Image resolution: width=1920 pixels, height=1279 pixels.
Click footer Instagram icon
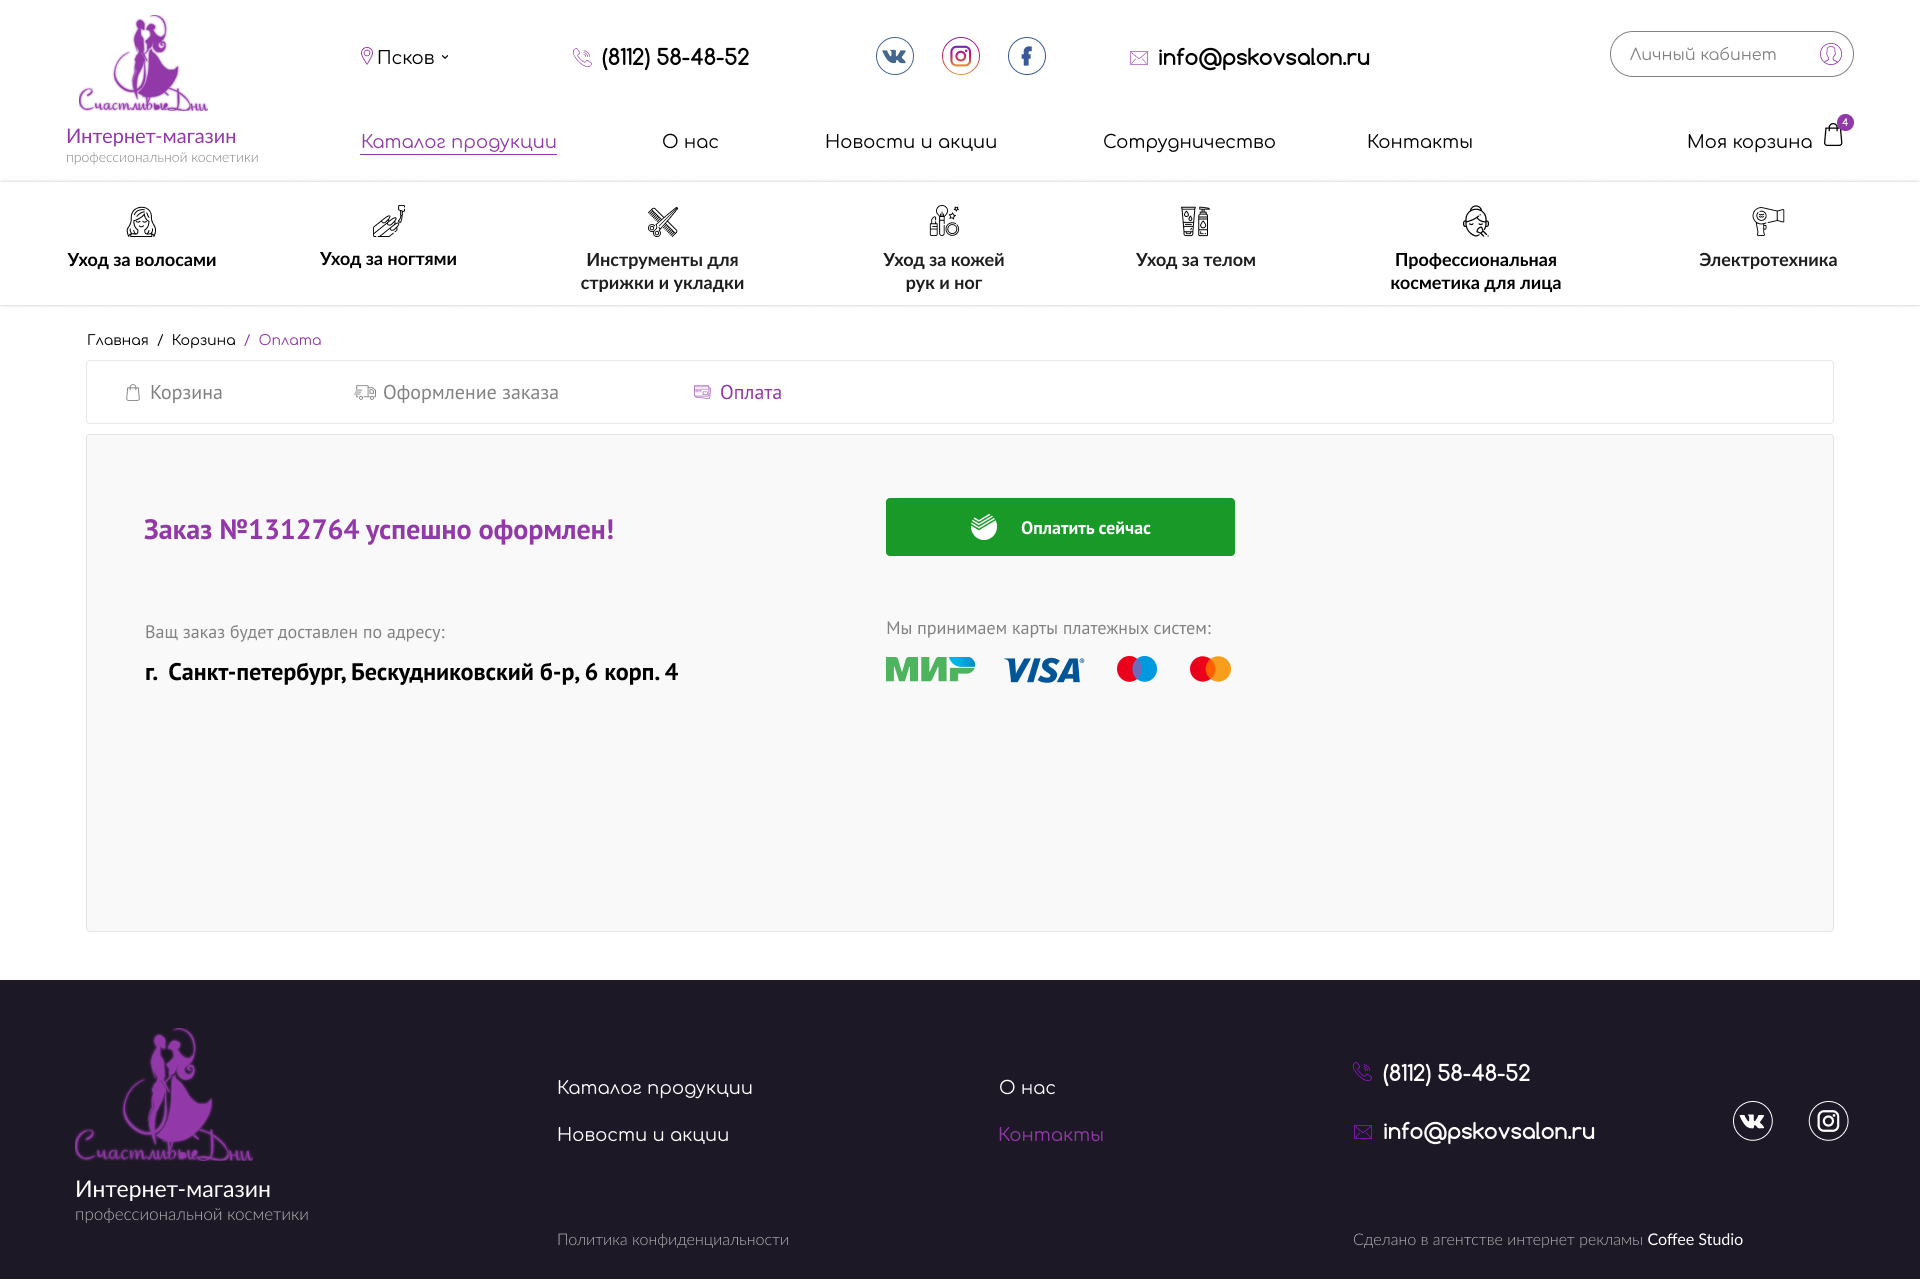pos(1828,1121)
